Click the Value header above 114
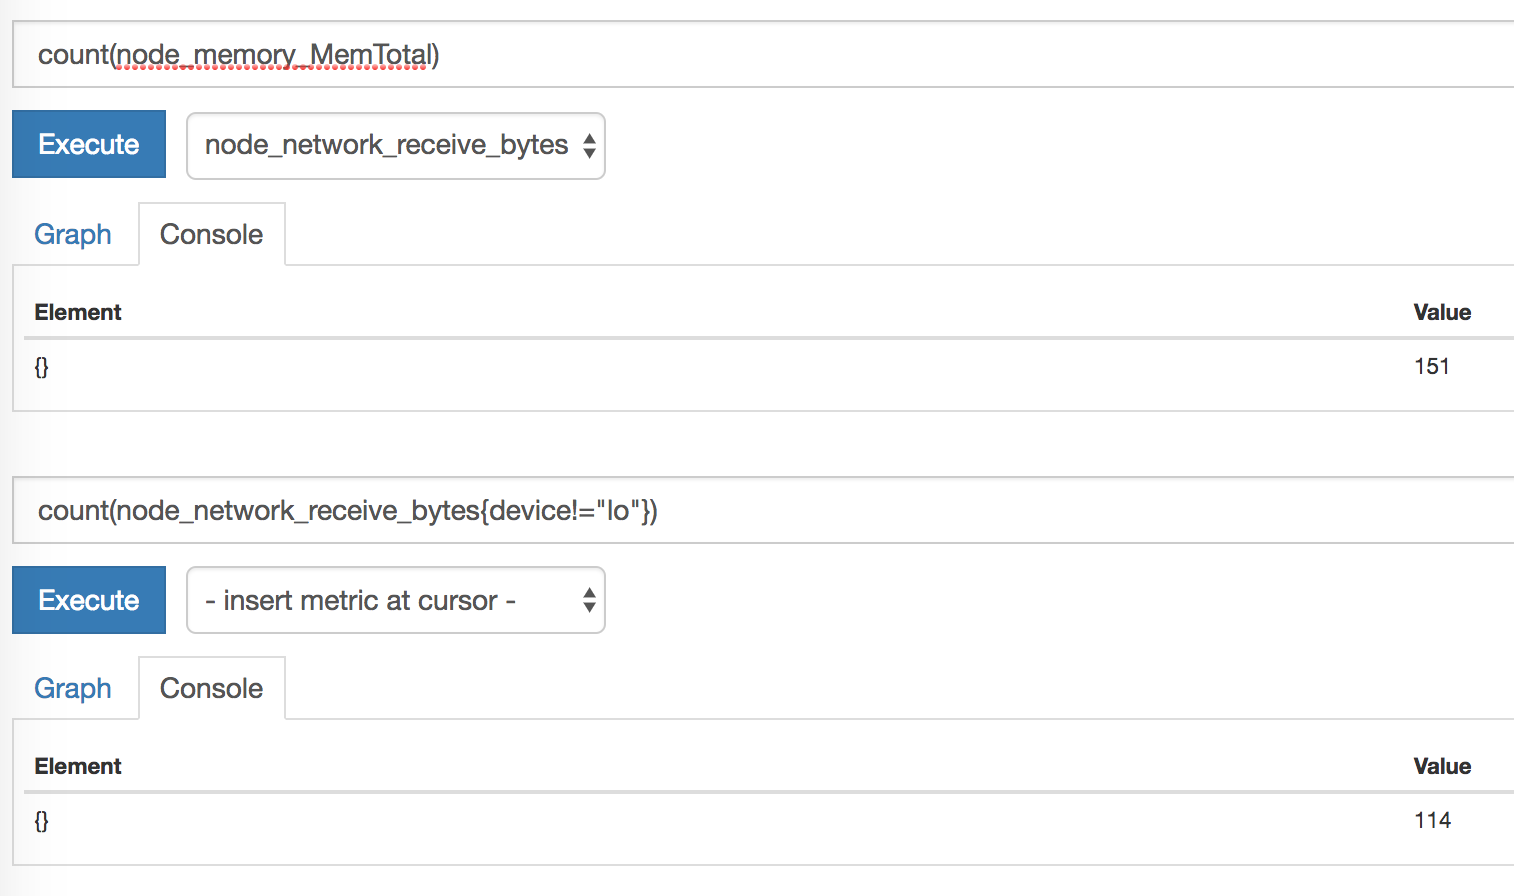The height and width of the screenshot is (896, 1514). (x=1441, y=766)
